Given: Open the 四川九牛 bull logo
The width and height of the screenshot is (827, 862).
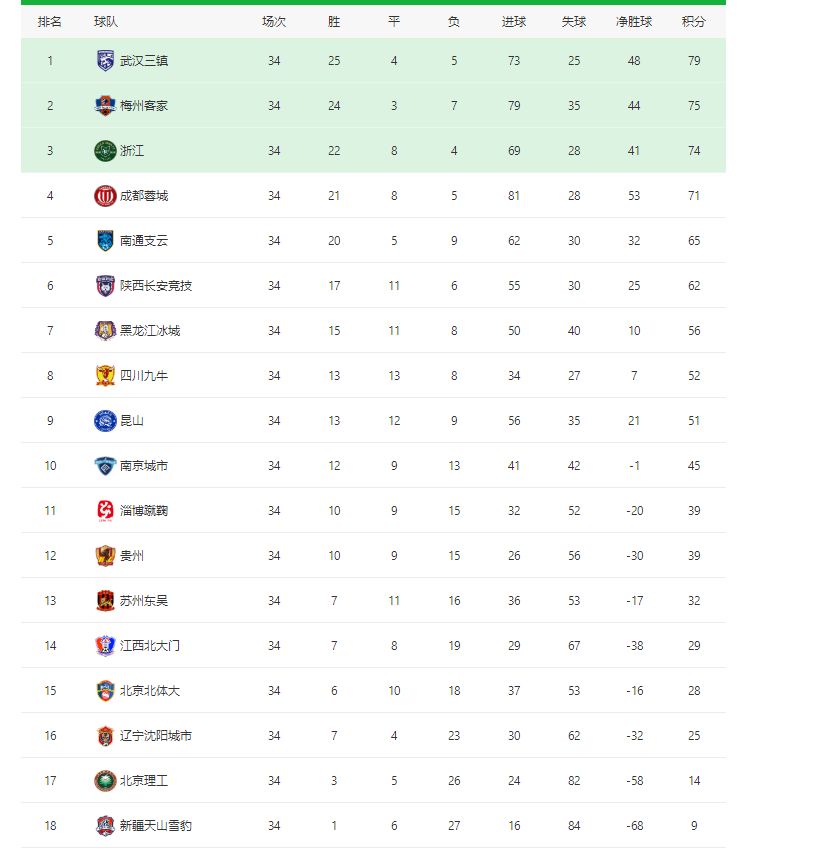Looking at the screenshot, I should pos(105,376).
